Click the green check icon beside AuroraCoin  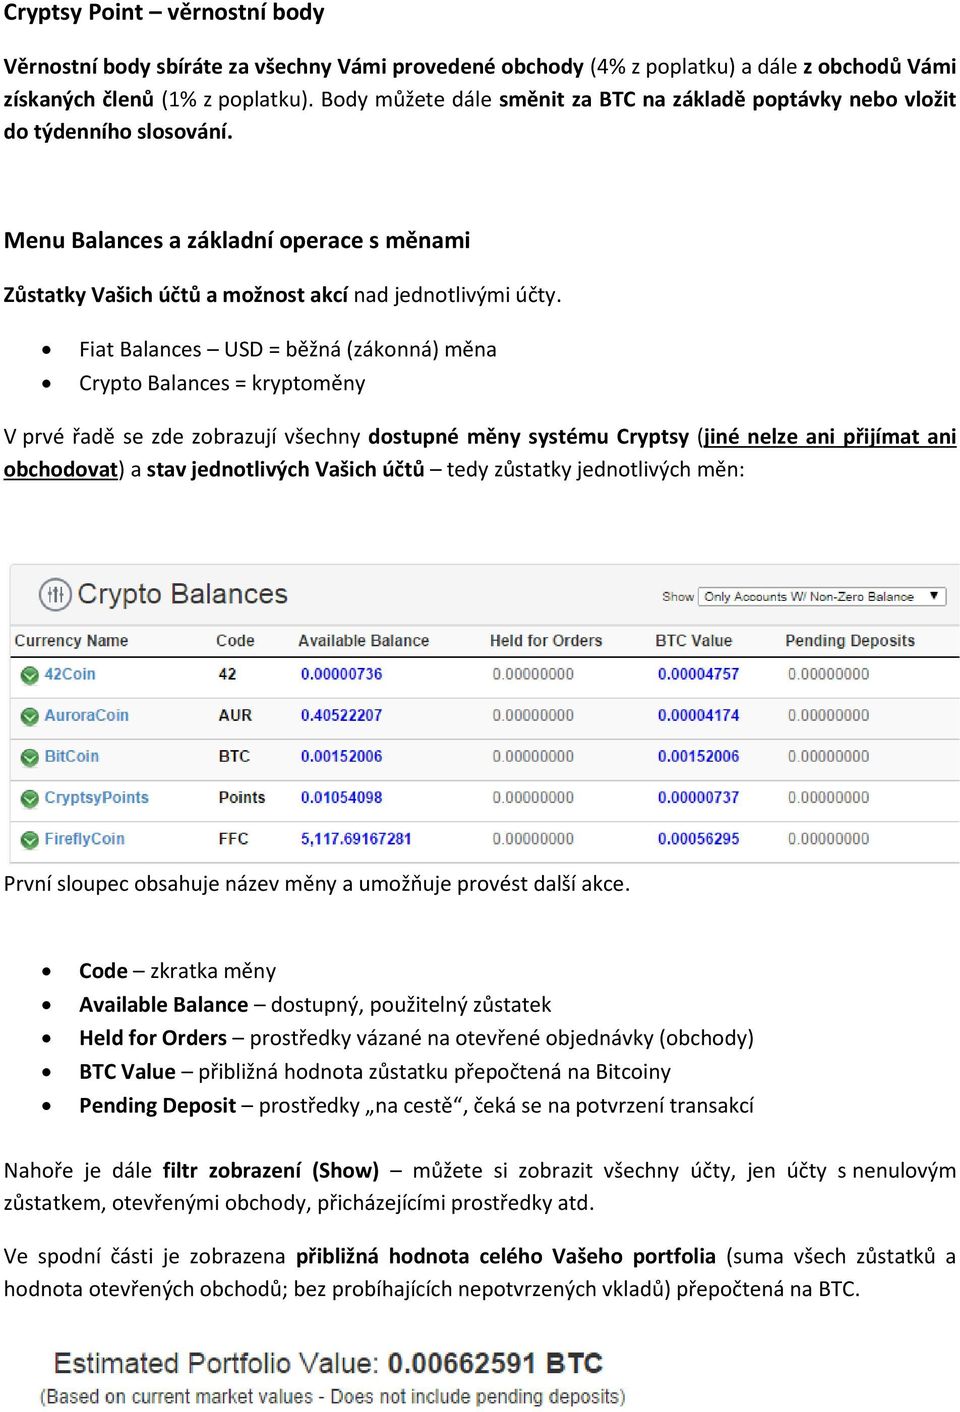pos(30,716)
